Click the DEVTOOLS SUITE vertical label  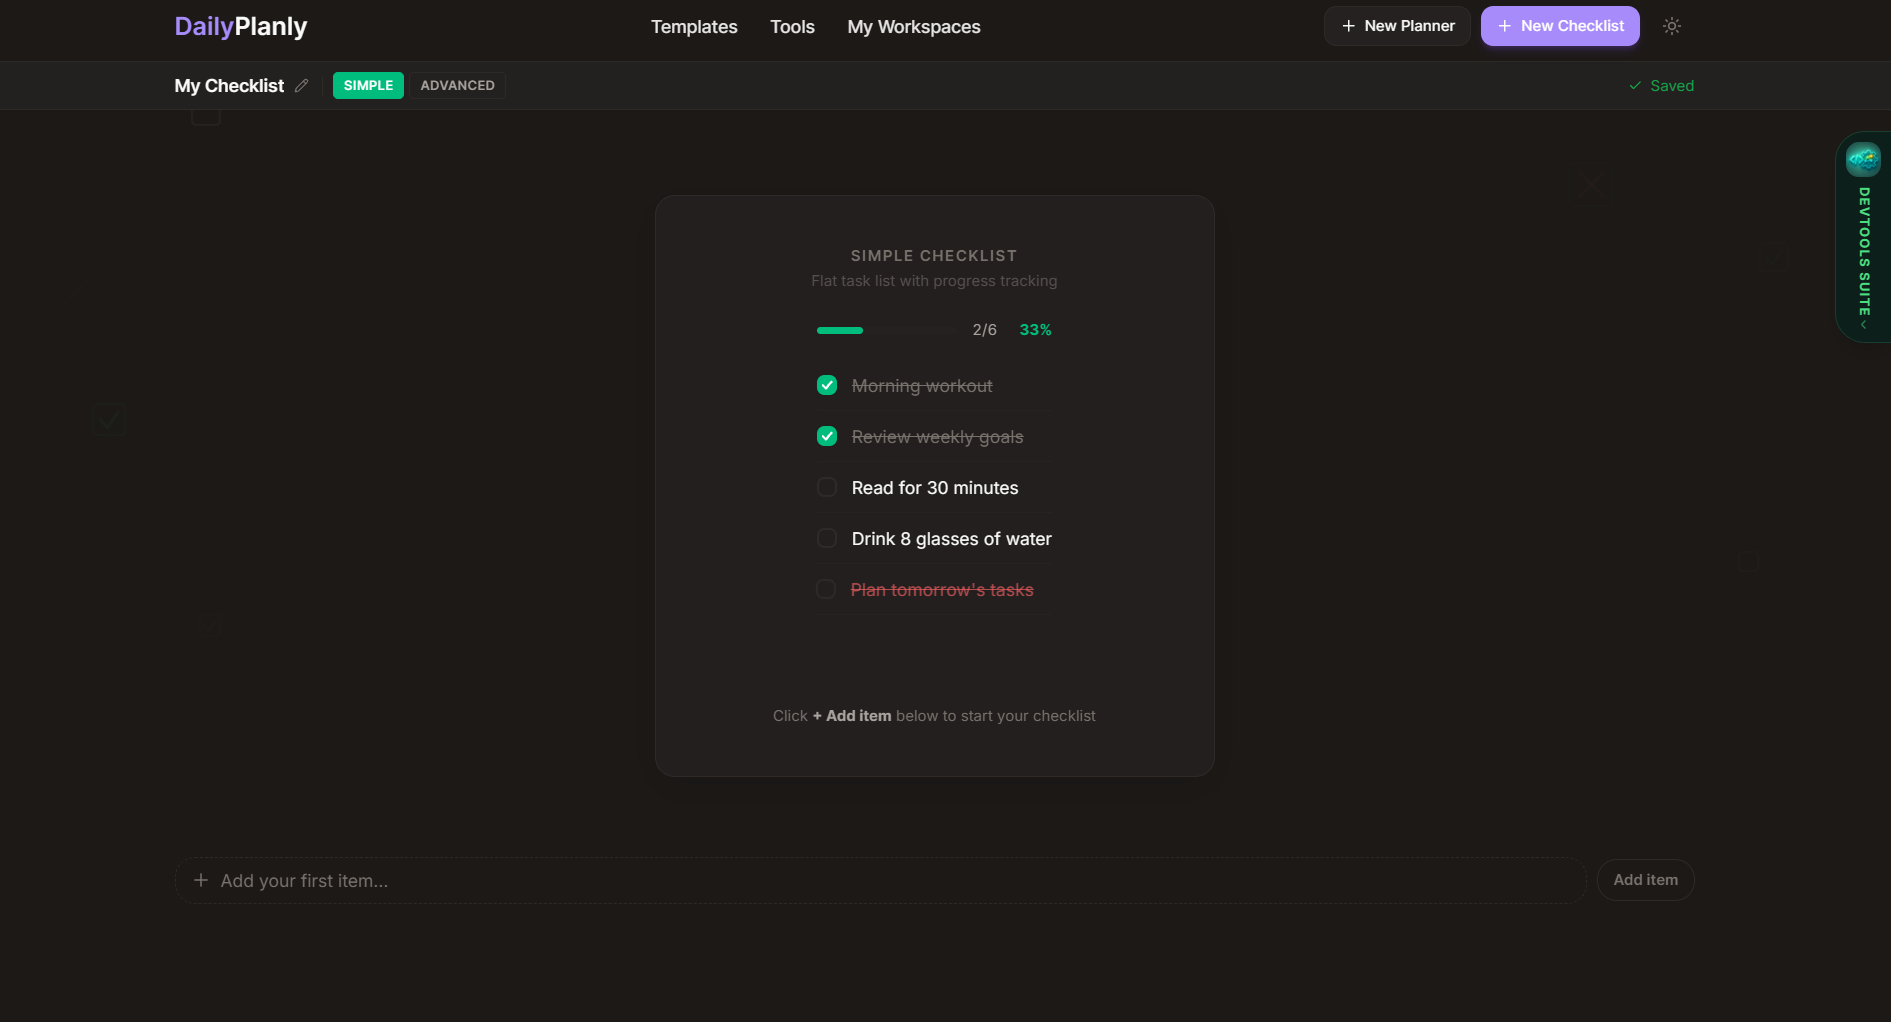(x=1864, y=251)
